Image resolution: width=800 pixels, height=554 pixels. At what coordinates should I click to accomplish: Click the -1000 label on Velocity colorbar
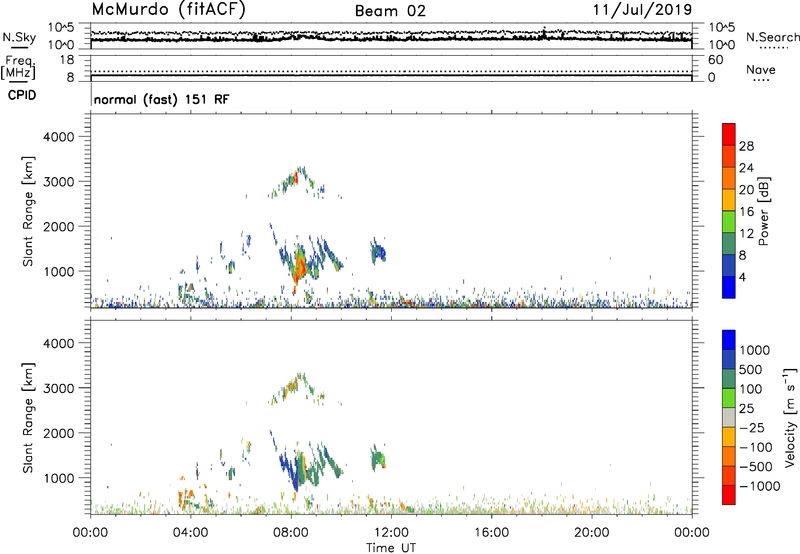click(760, 486)
